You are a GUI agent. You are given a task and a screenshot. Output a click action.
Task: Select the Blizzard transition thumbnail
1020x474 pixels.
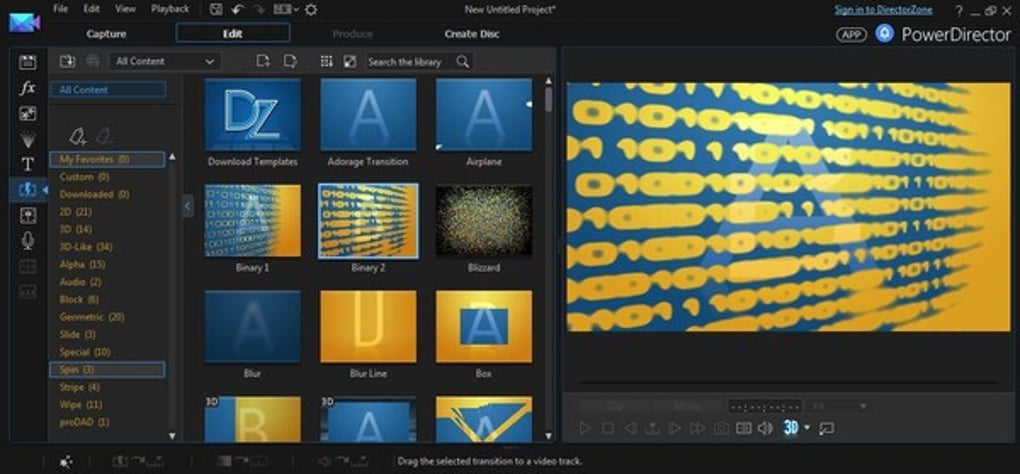[484, 220]
